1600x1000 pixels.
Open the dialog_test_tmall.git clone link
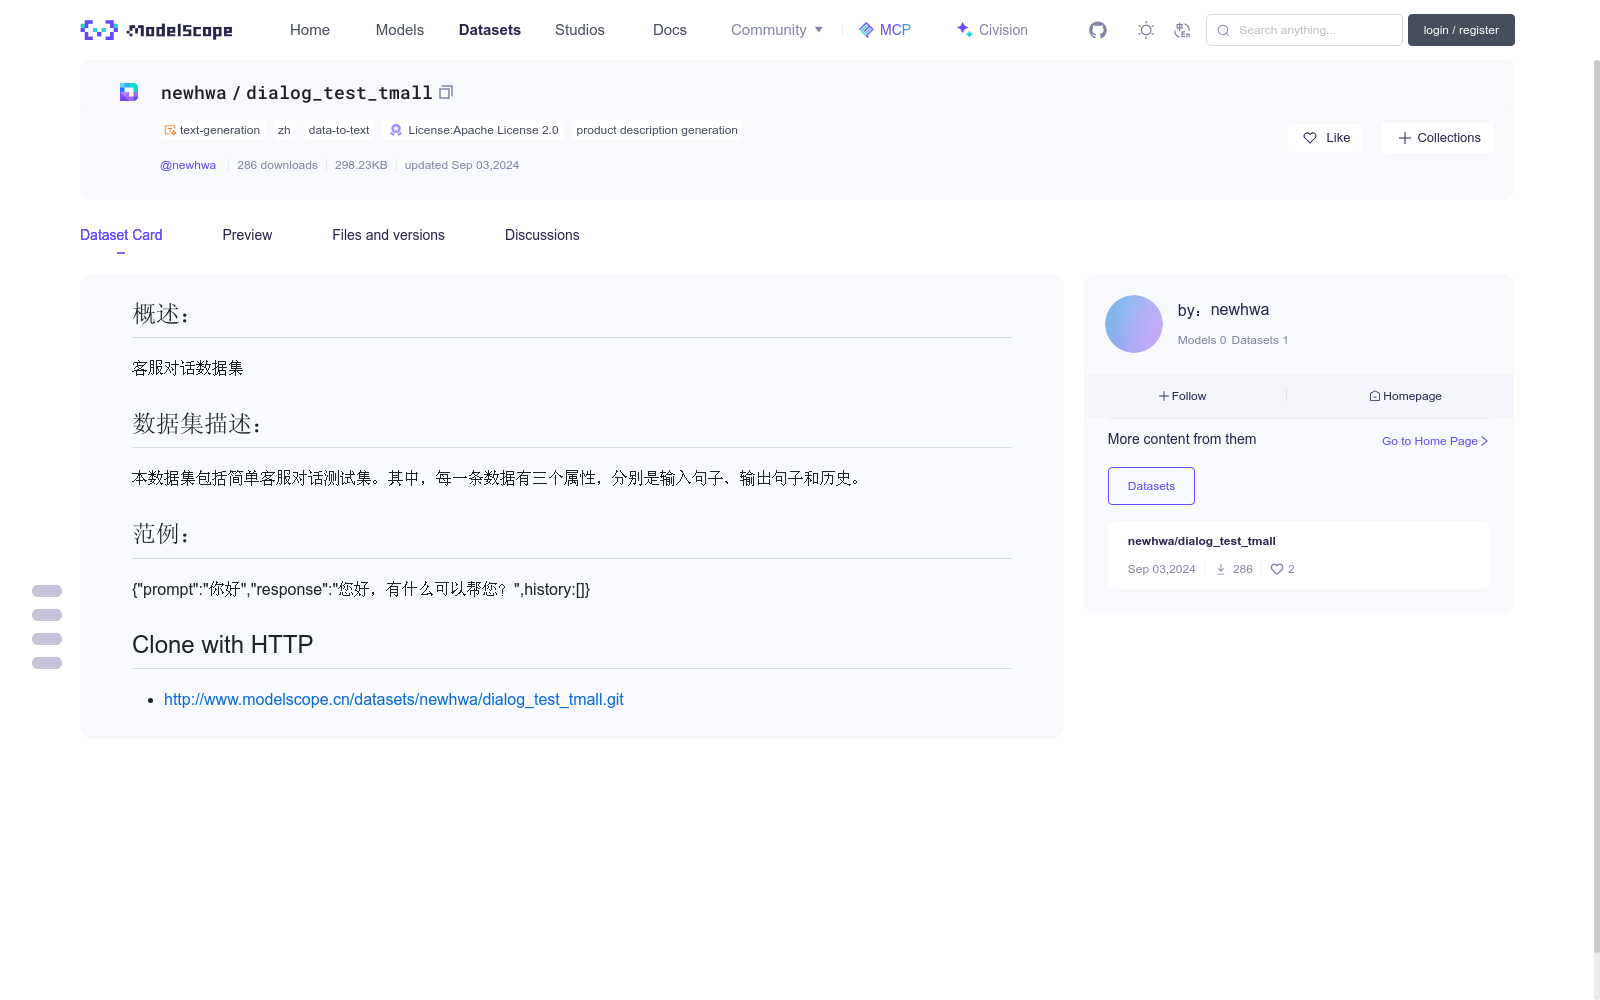pos(394,699)
